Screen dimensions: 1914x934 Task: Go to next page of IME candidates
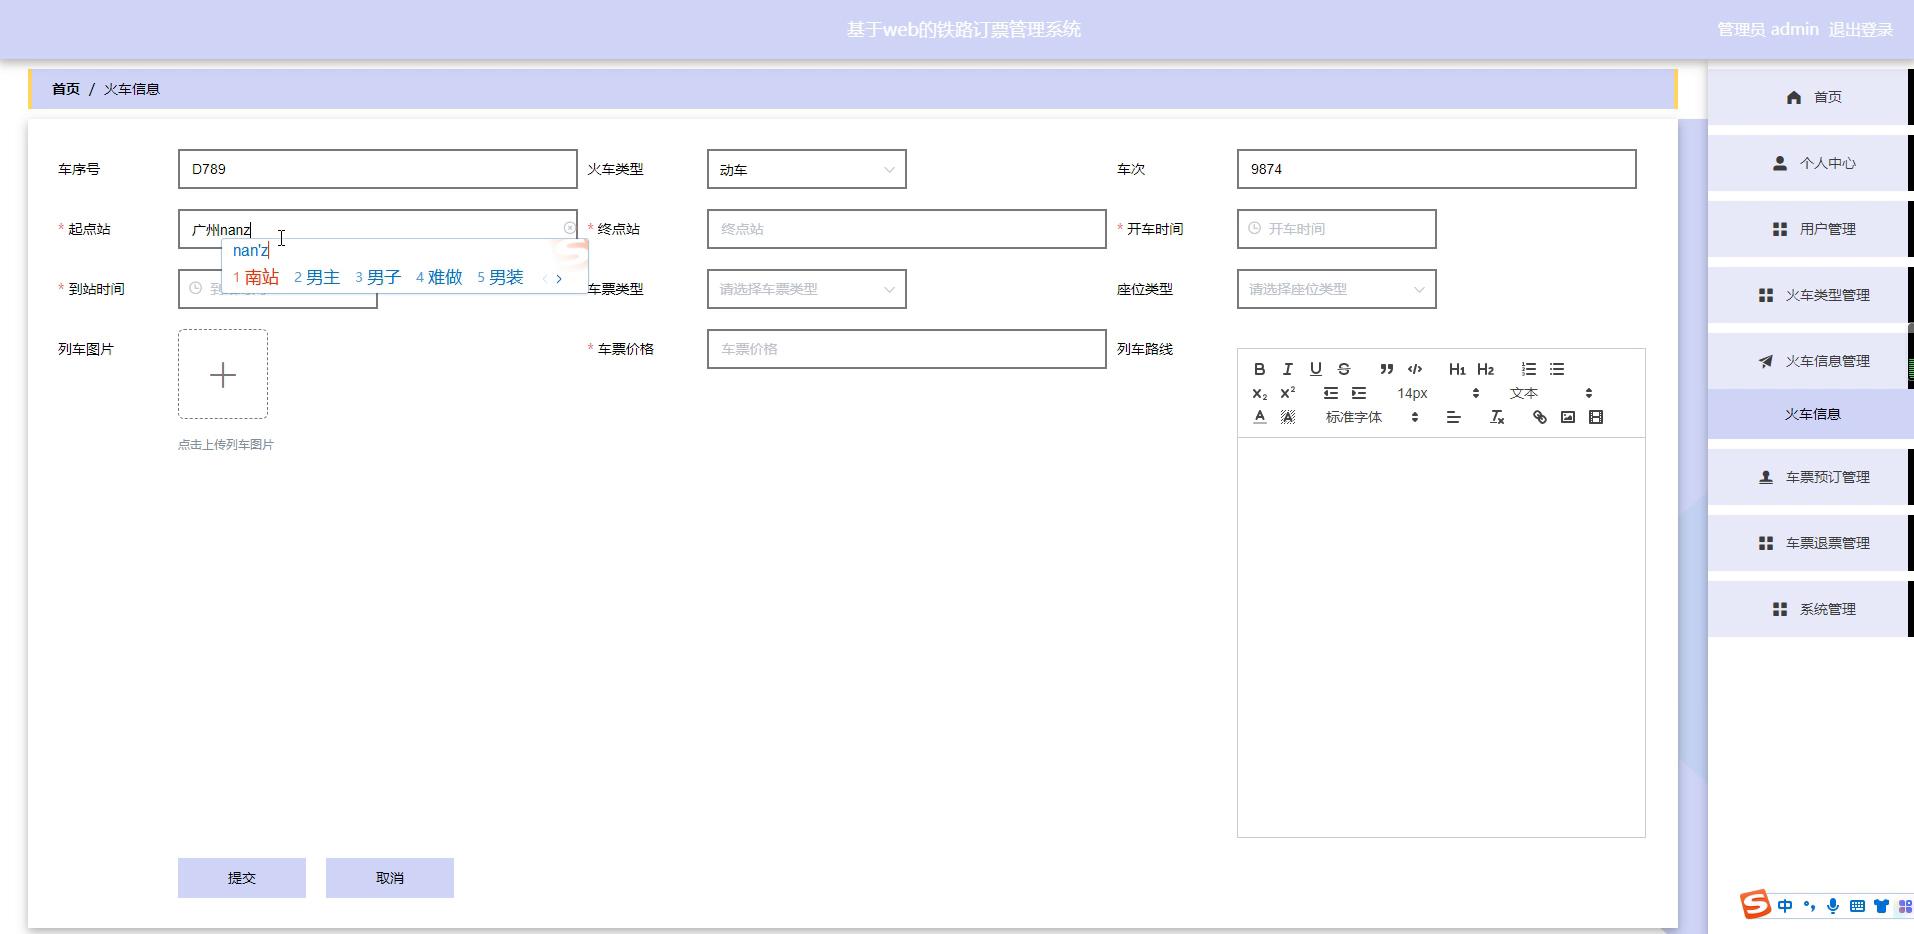pyautogui.click(x=559, y=279)
